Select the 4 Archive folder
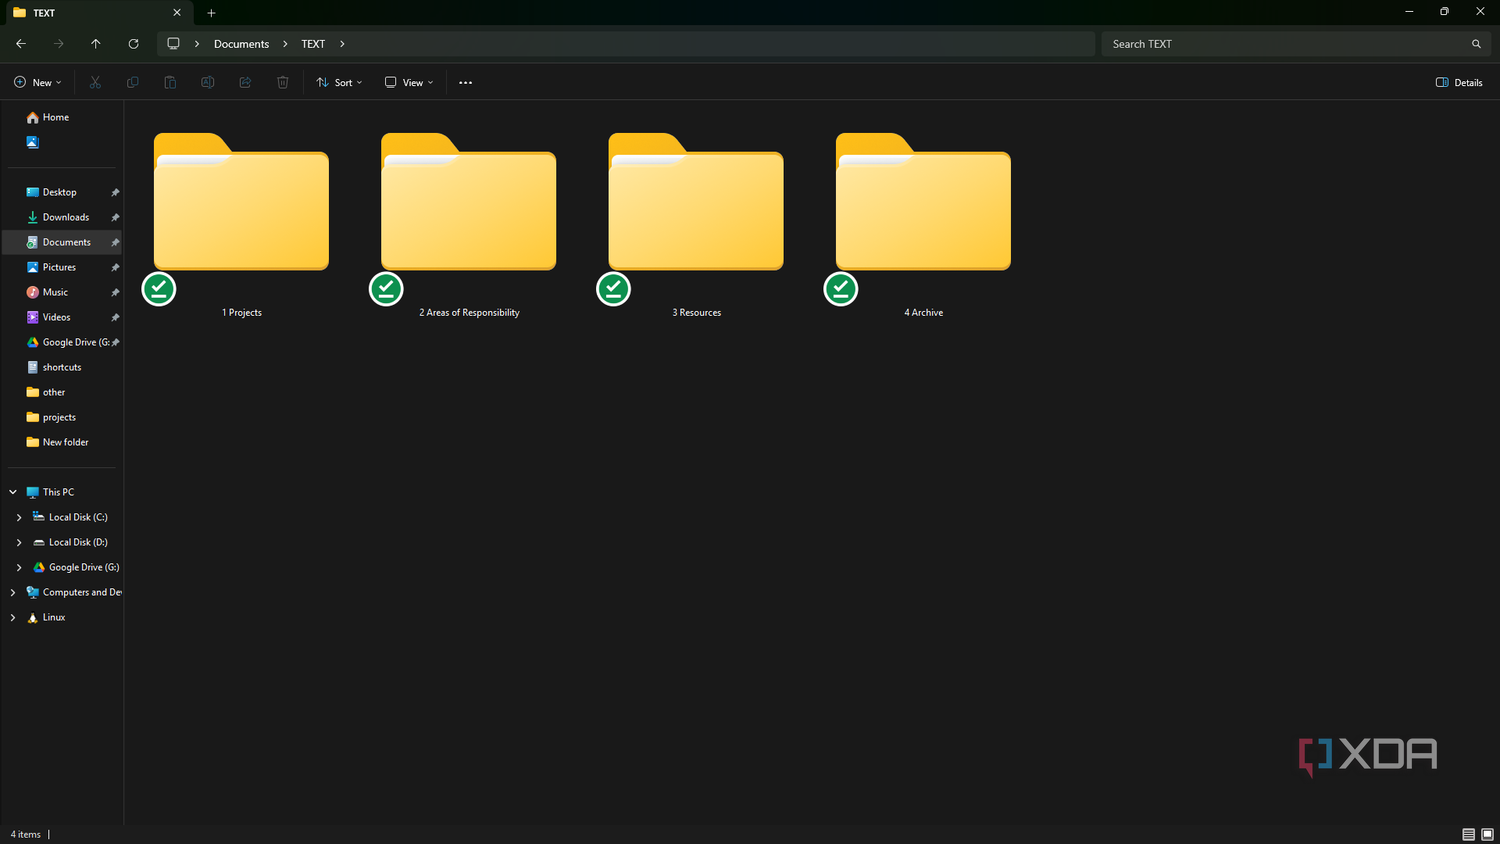Screen dimensions: 1500x844 [x=923, y=225]
